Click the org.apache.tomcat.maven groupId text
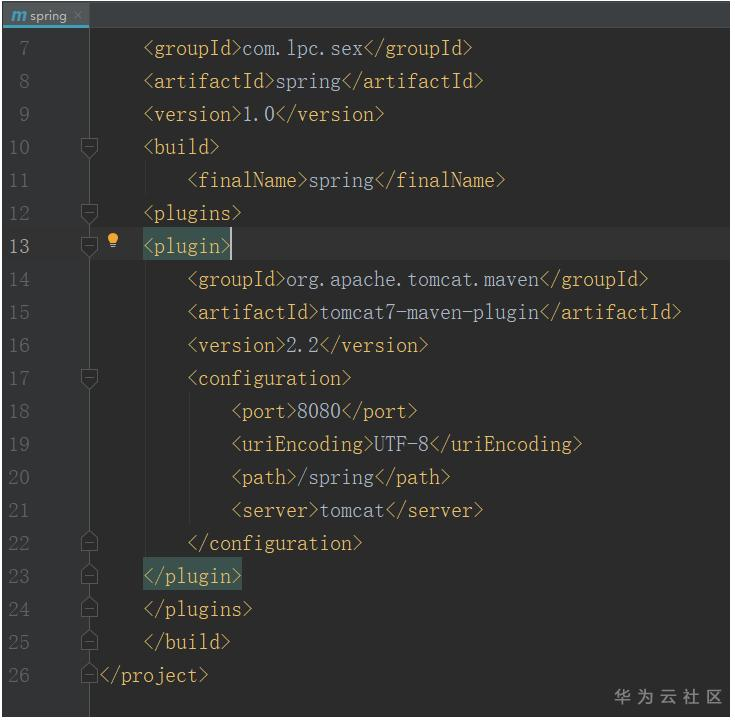 412,279
